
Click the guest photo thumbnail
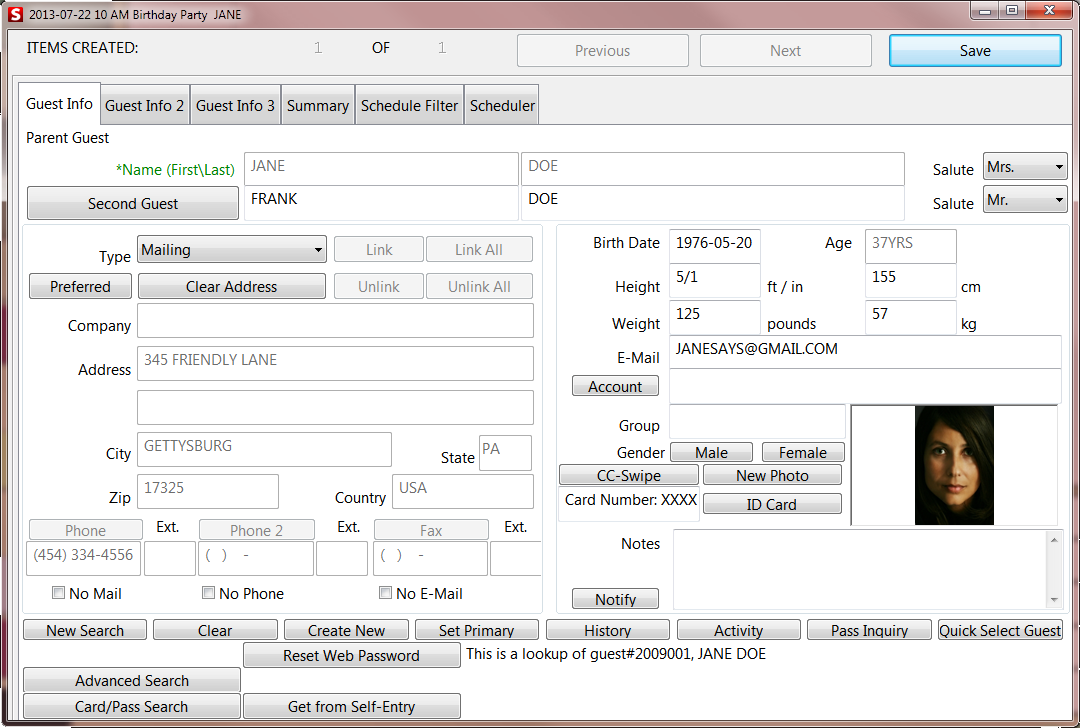[x=954, y=466]
